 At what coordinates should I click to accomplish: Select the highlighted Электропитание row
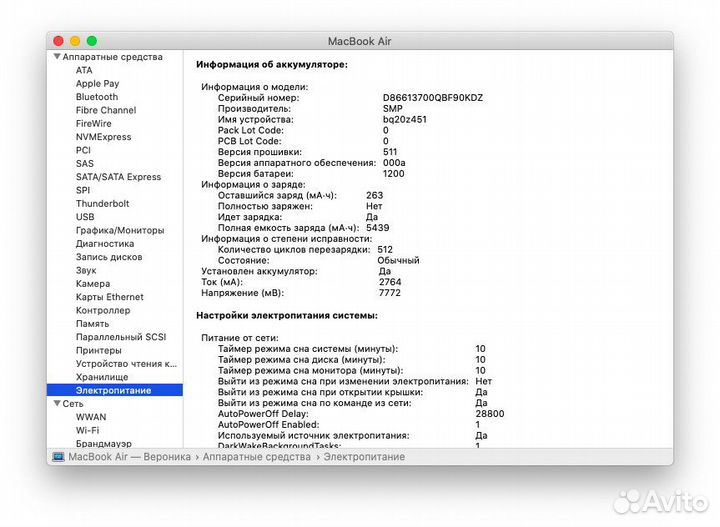(115, 390)
